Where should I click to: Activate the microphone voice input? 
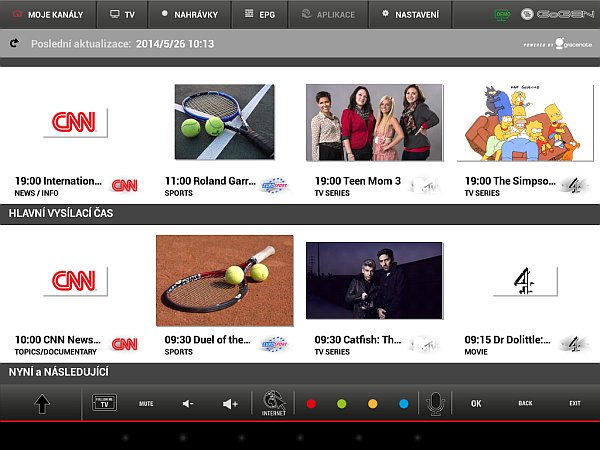pyautogui.click(x=434, y=403)
